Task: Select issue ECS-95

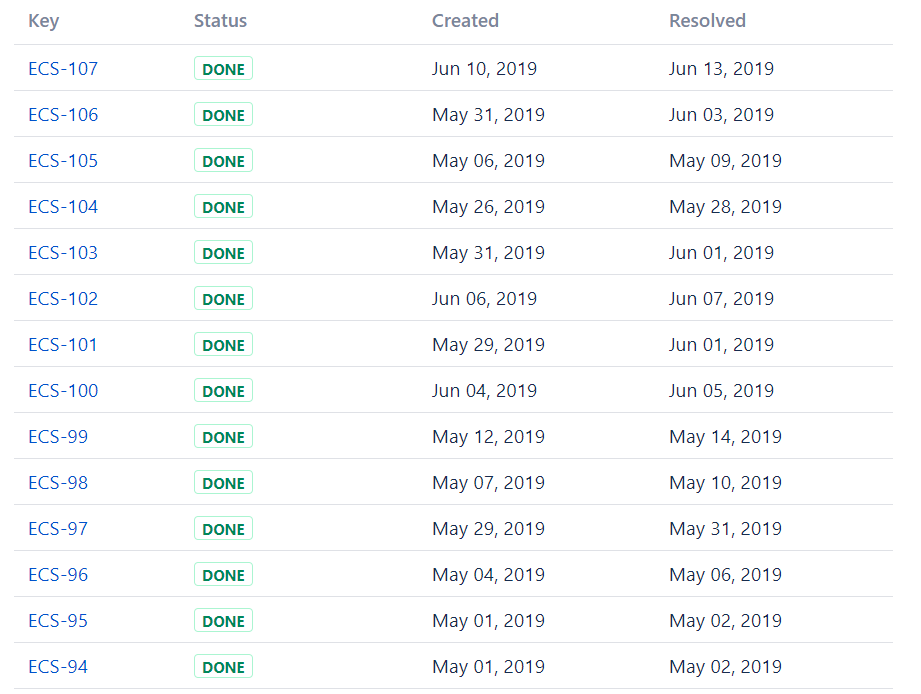Action: 58,621
